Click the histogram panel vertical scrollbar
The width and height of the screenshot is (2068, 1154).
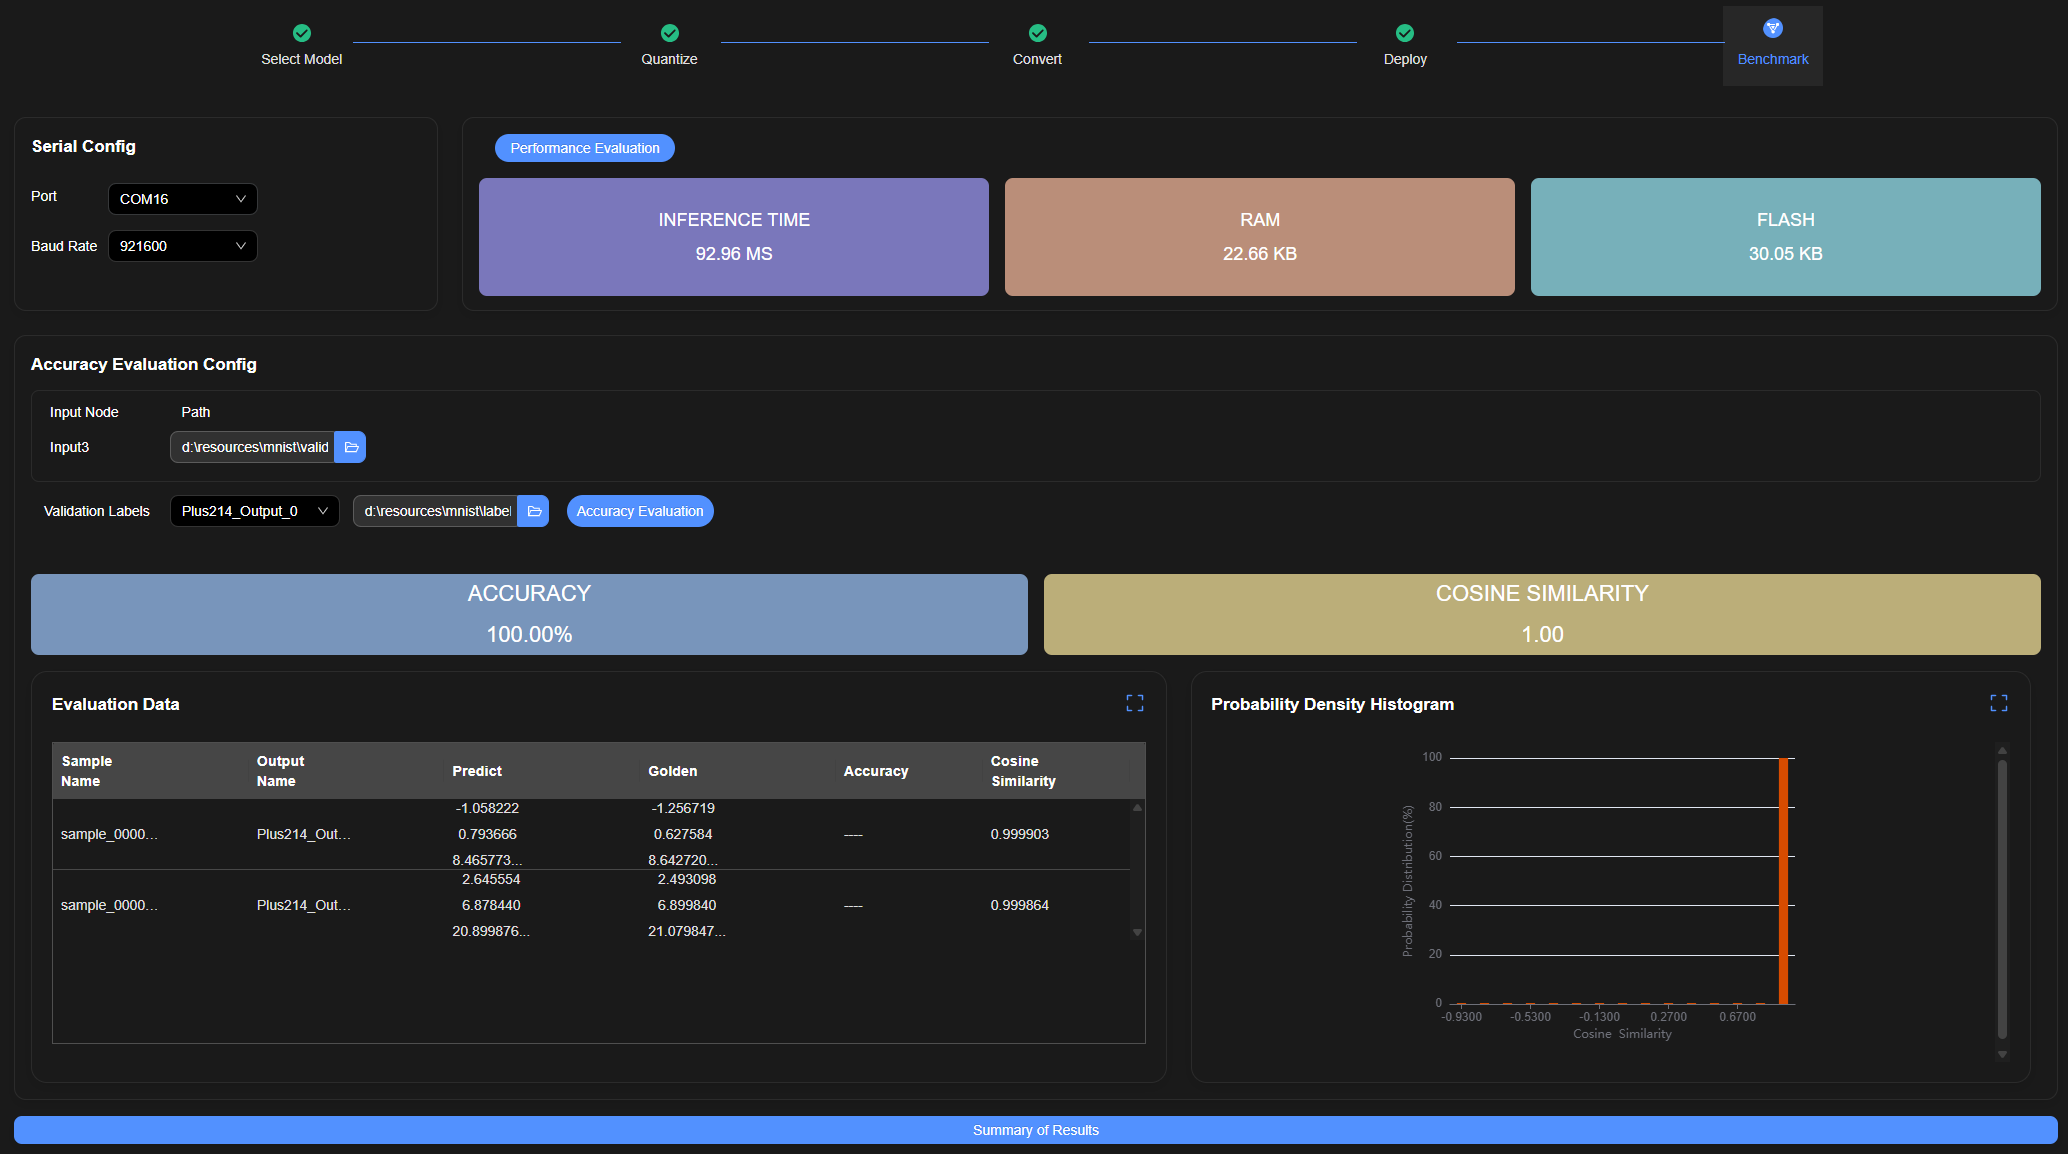click(2002, 900)
